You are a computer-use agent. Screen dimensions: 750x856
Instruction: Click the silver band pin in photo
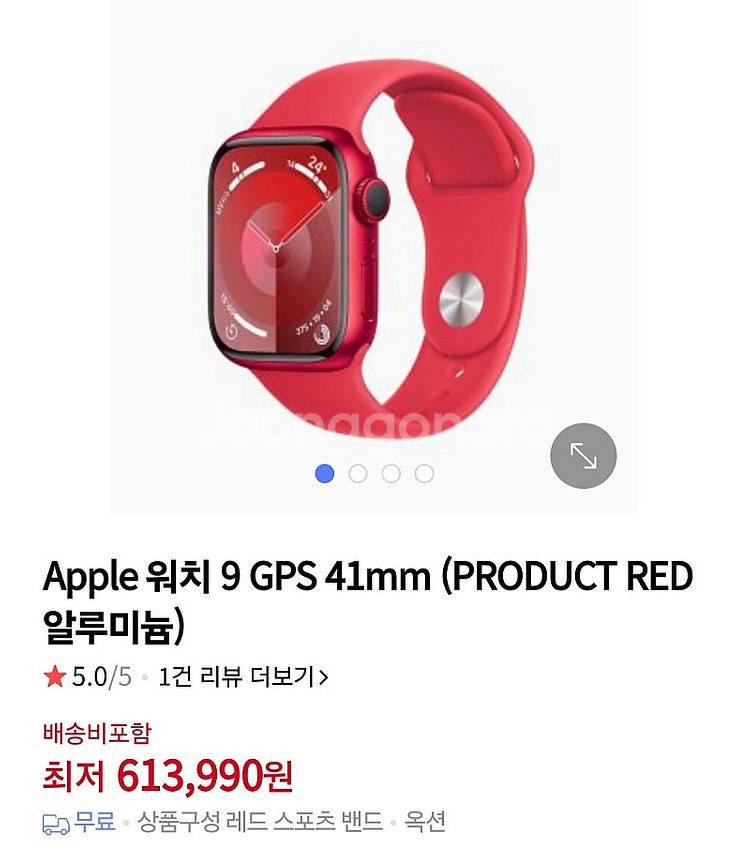(462, 300)
